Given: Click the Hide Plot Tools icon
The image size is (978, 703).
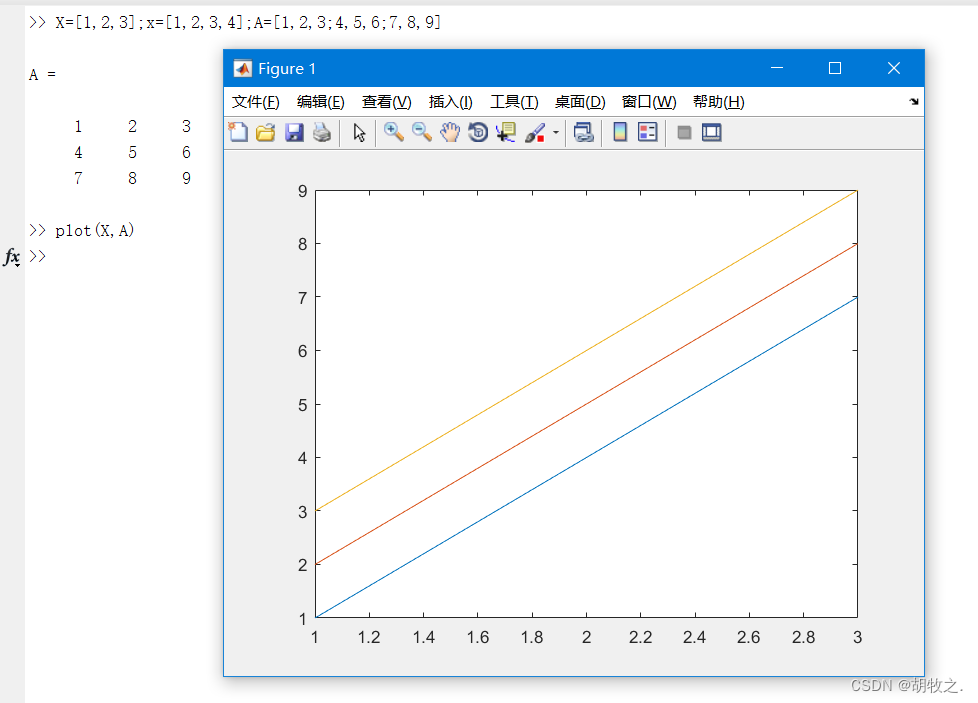Looking at the screenshot, I should (x=684, y=132).
